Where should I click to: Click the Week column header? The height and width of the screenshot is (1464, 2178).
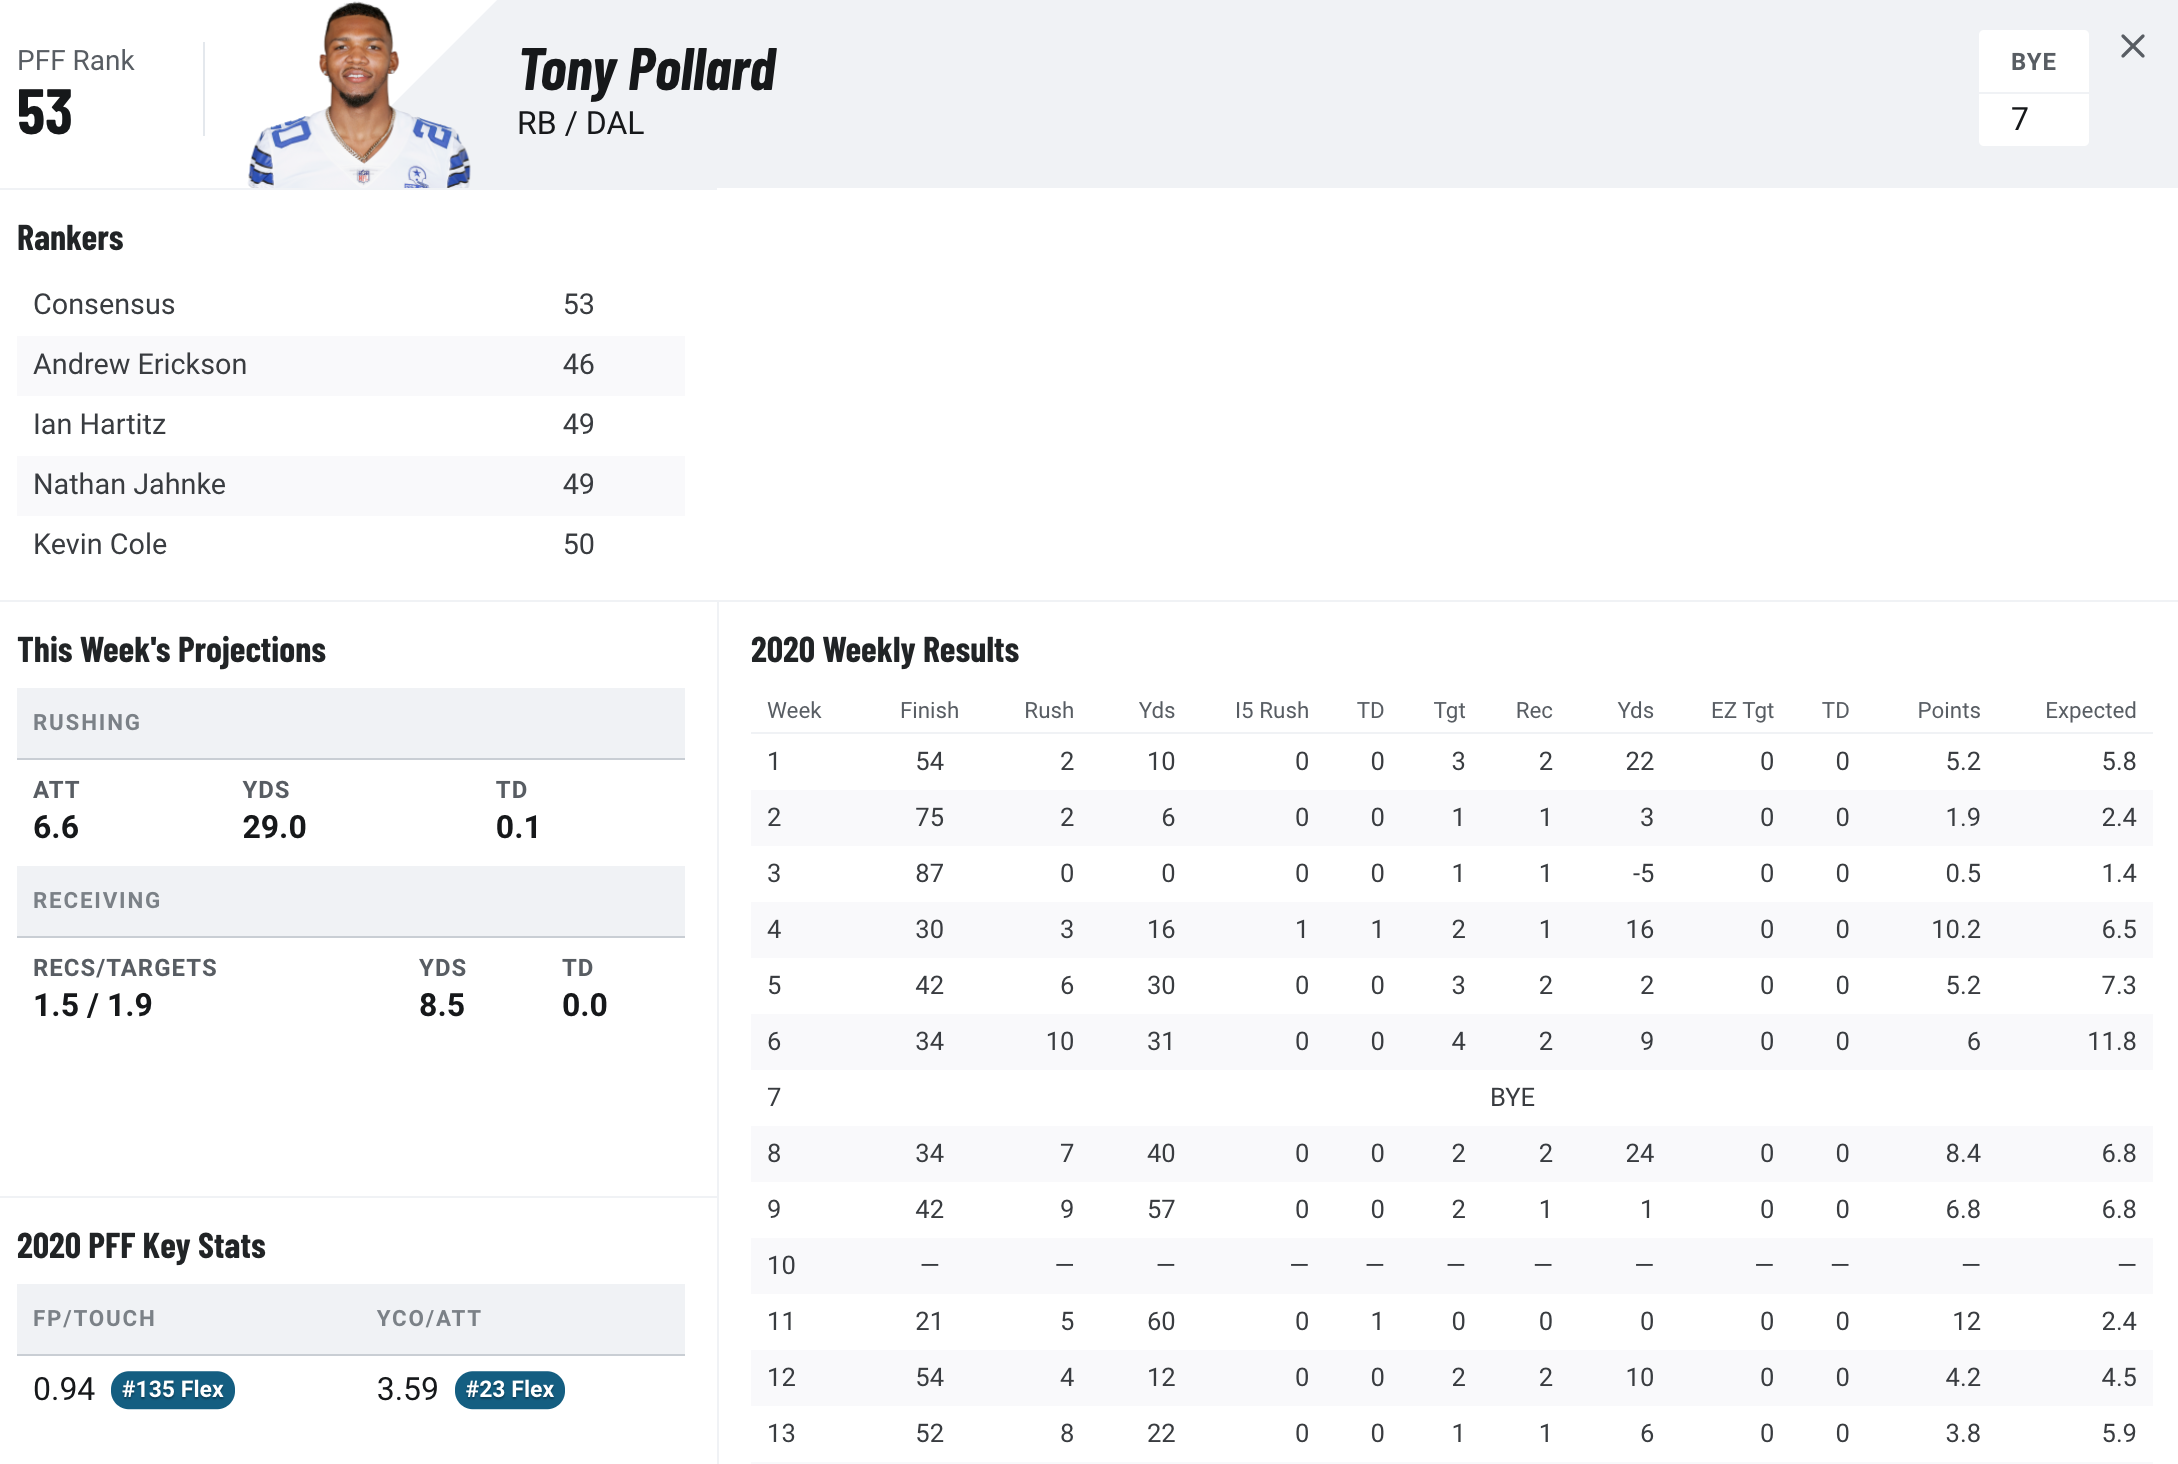click(x=794, y=710)
